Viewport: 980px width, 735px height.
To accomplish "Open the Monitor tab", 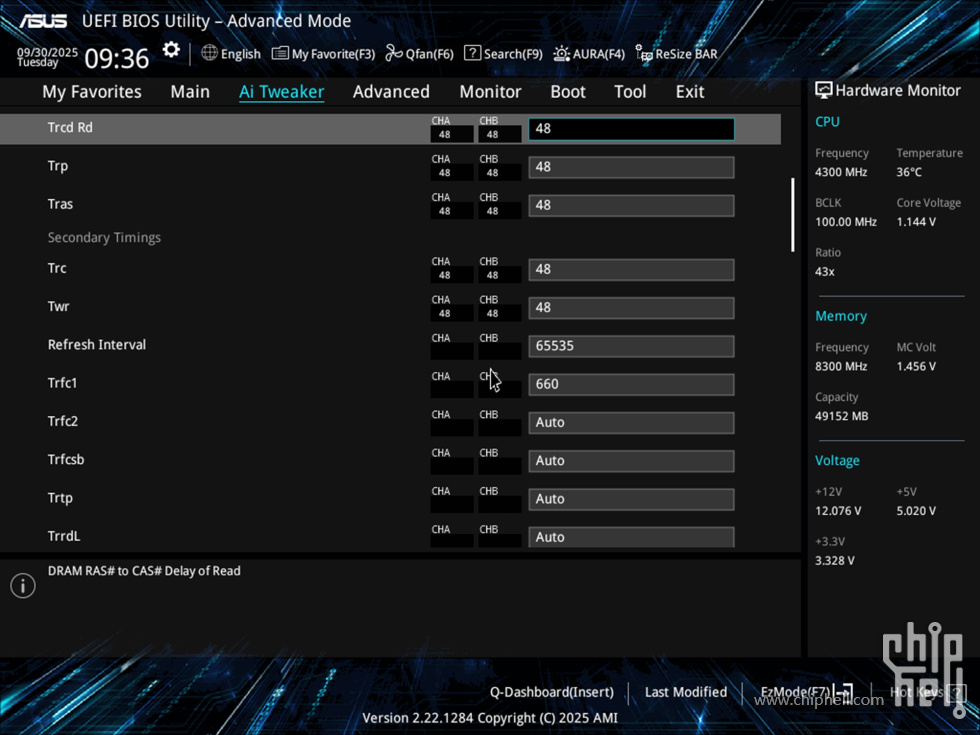I will click(490, 92).
